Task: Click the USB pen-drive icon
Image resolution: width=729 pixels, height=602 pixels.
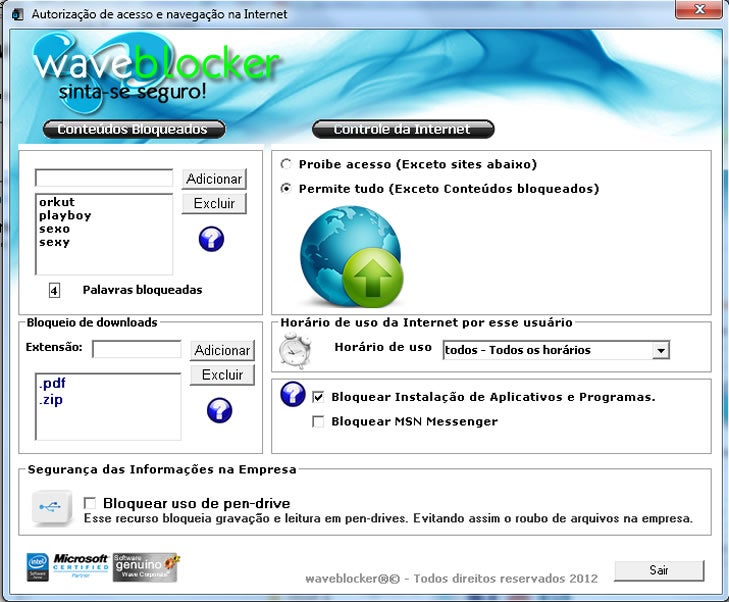Action: click(51, 507)
